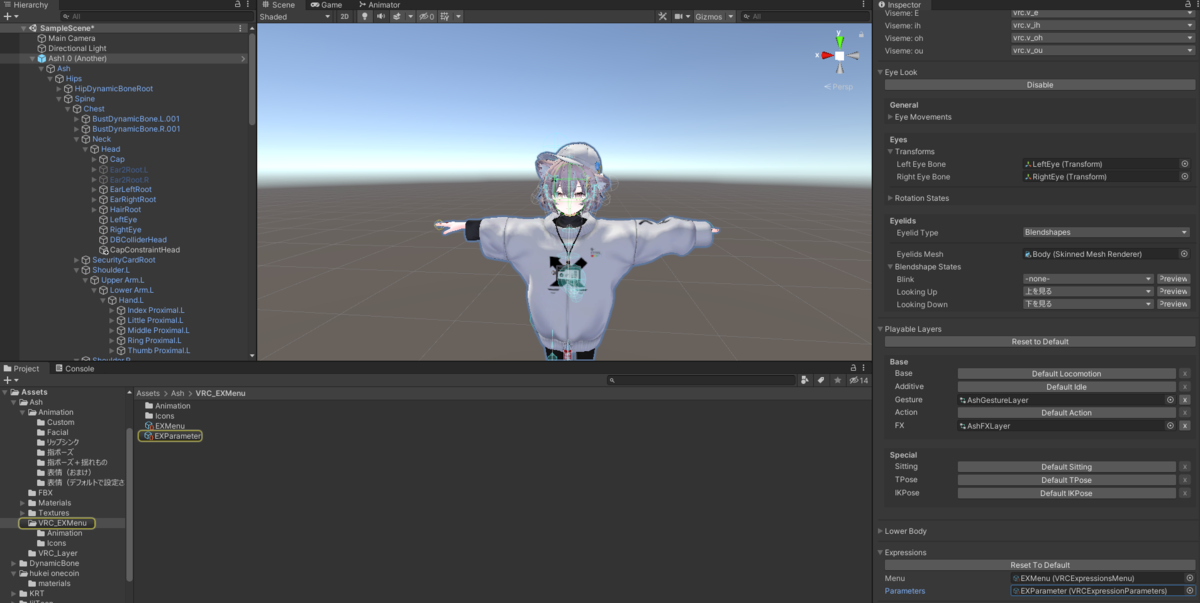The width and height of the screenshot is (1200, 603).
Task: Switch to the Game tab
Action: [326, 5]
